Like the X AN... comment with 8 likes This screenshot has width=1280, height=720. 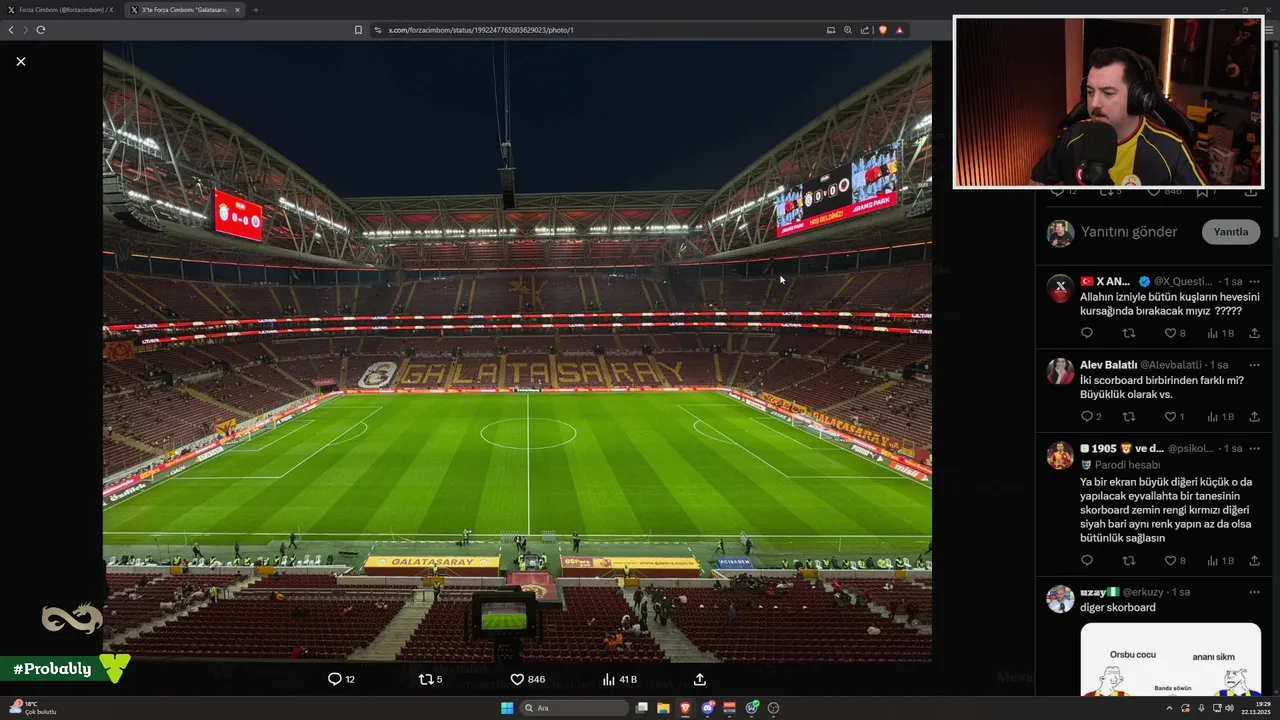[1170, 333]
